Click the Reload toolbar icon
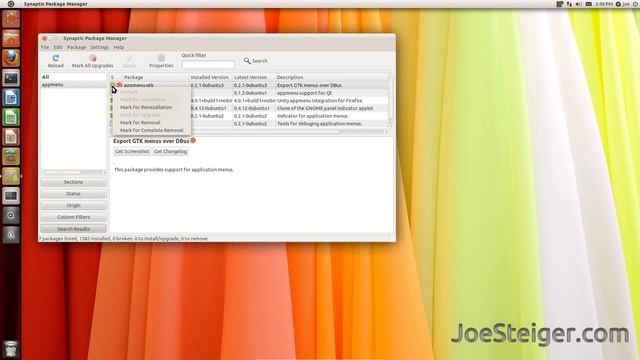The width and height of the screenshot is (640, 360). tap(56, 58)
